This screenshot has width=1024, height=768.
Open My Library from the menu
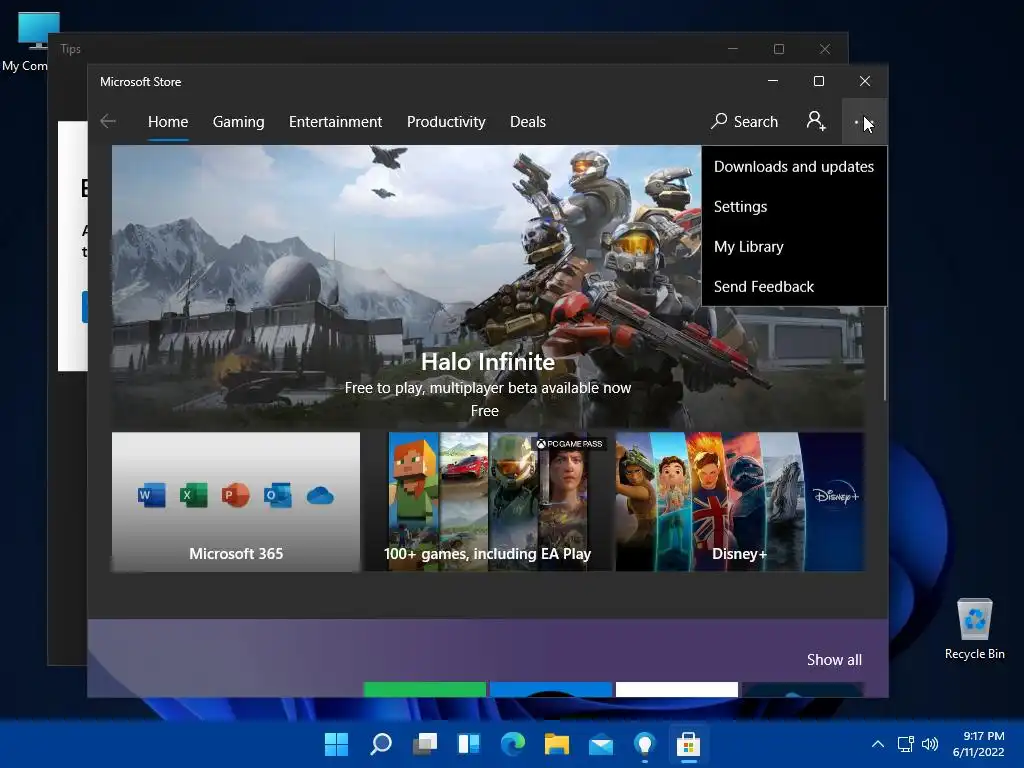(x=793, y=247)
